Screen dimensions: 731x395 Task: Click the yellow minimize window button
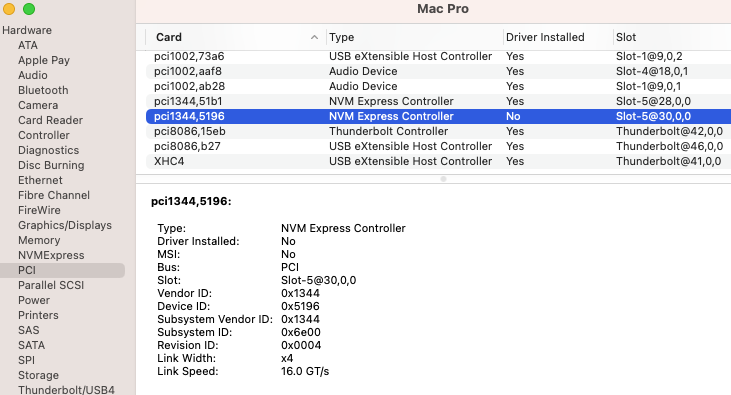click(x=9, y=9)
